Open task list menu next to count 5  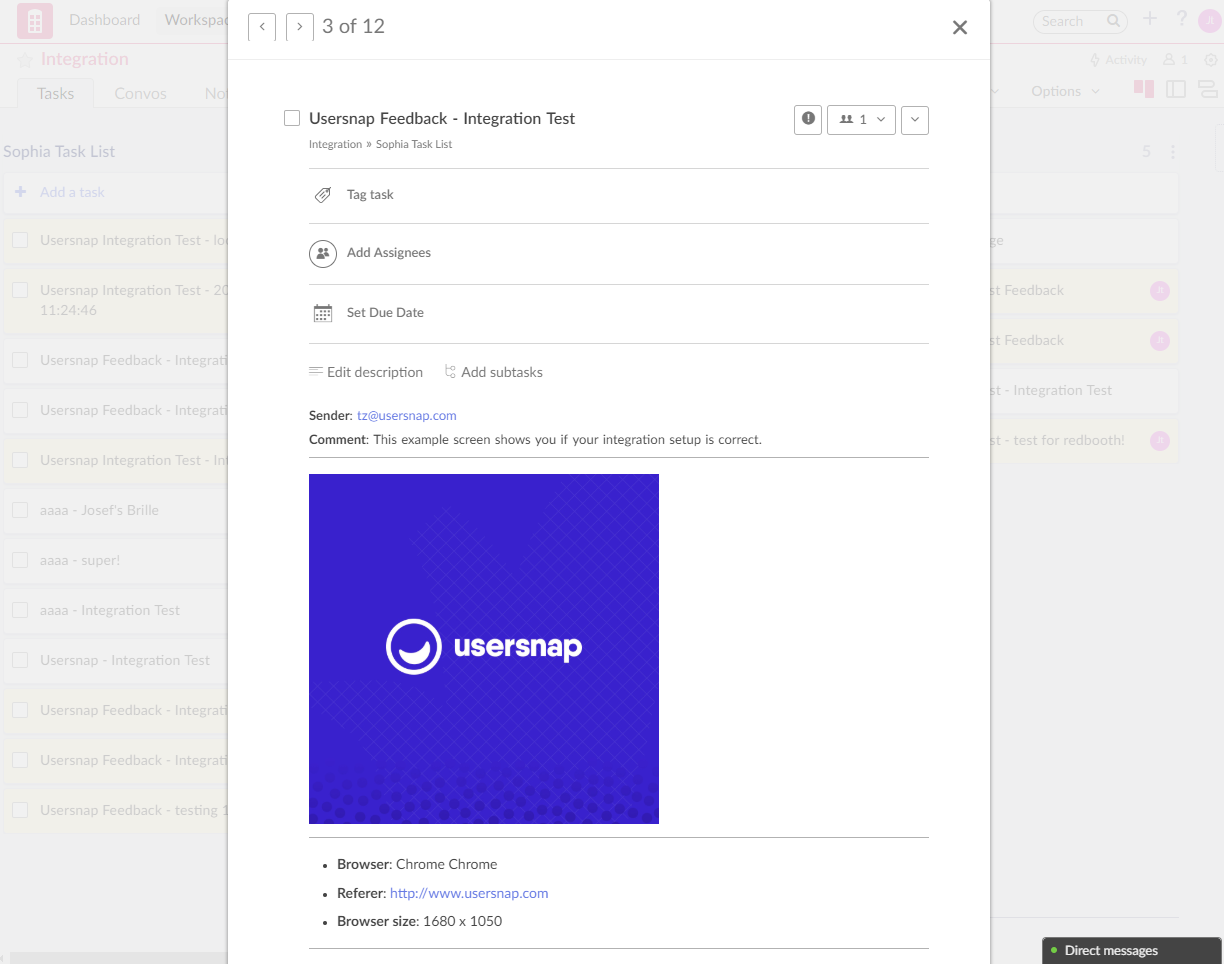coord(1173,152)
